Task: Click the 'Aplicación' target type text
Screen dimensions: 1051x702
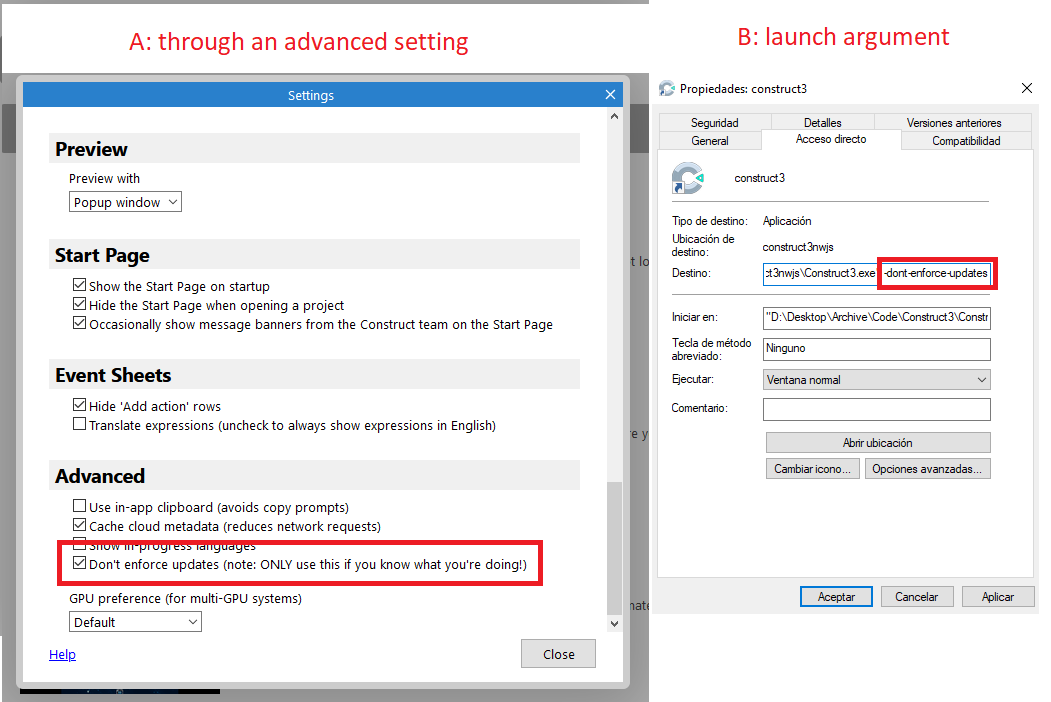Action: point(787,221)
